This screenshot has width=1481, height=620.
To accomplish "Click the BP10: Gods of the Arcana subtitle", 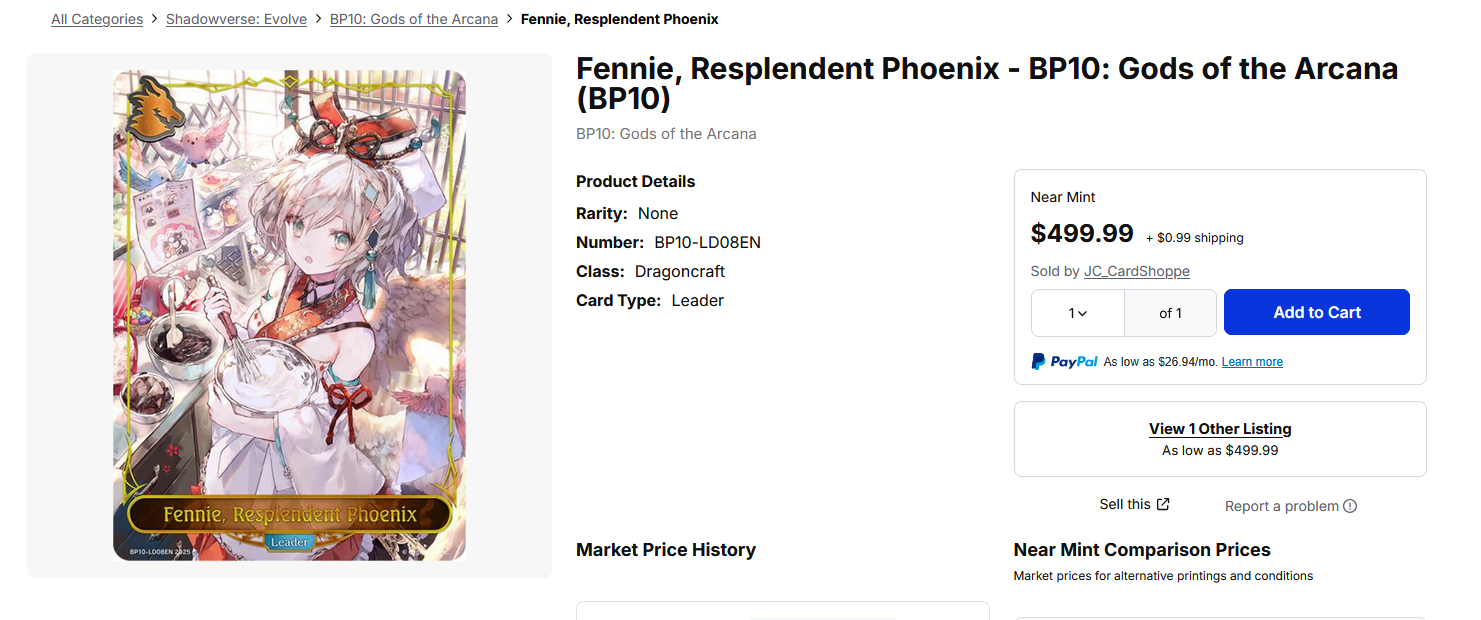I will 666,134.
